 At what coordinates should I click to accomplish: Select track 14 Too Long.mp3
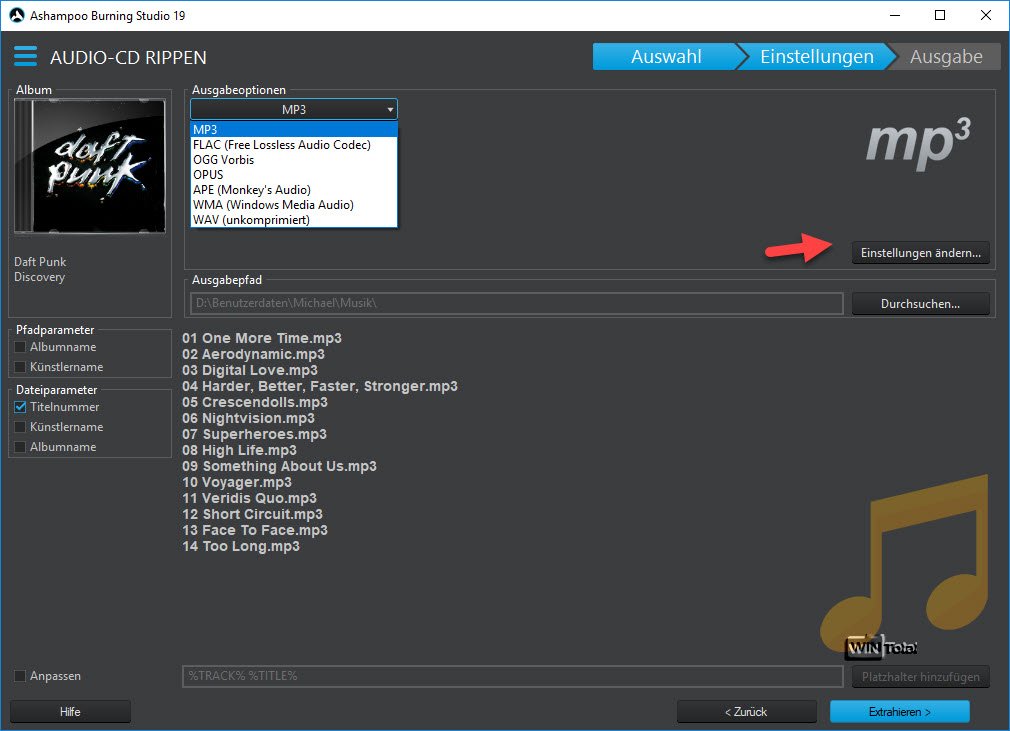coord(241,547)
